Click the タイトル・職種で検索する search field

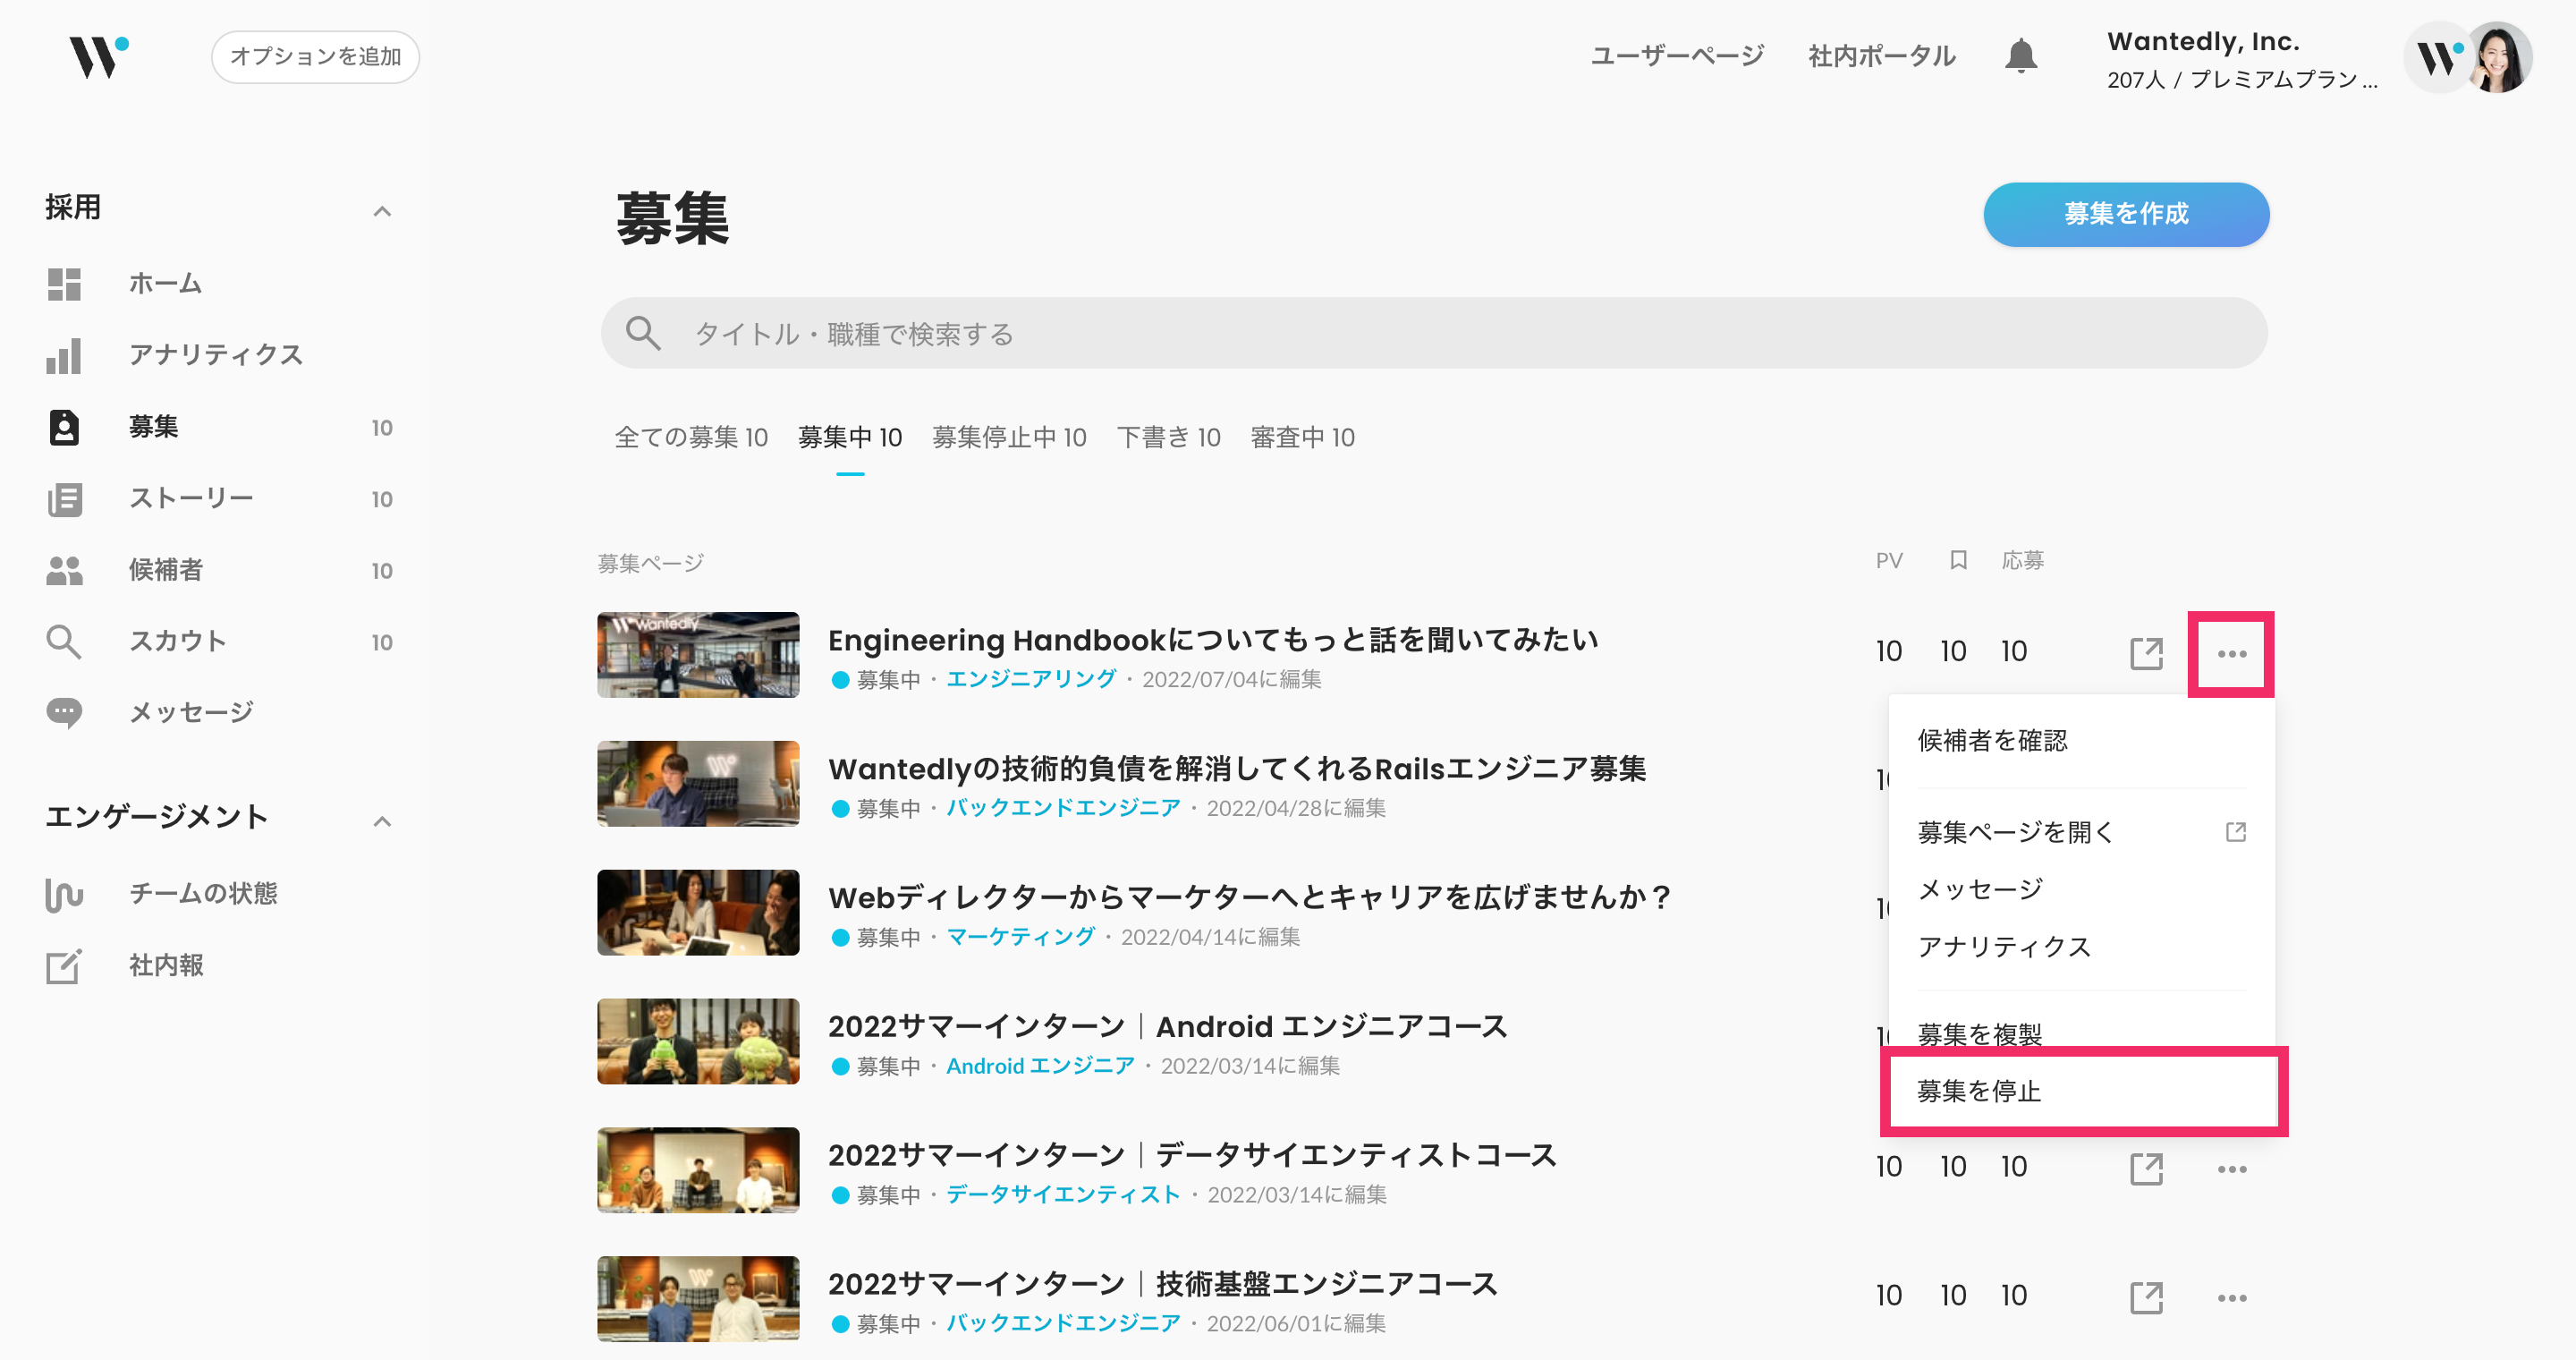(1432, 333)
